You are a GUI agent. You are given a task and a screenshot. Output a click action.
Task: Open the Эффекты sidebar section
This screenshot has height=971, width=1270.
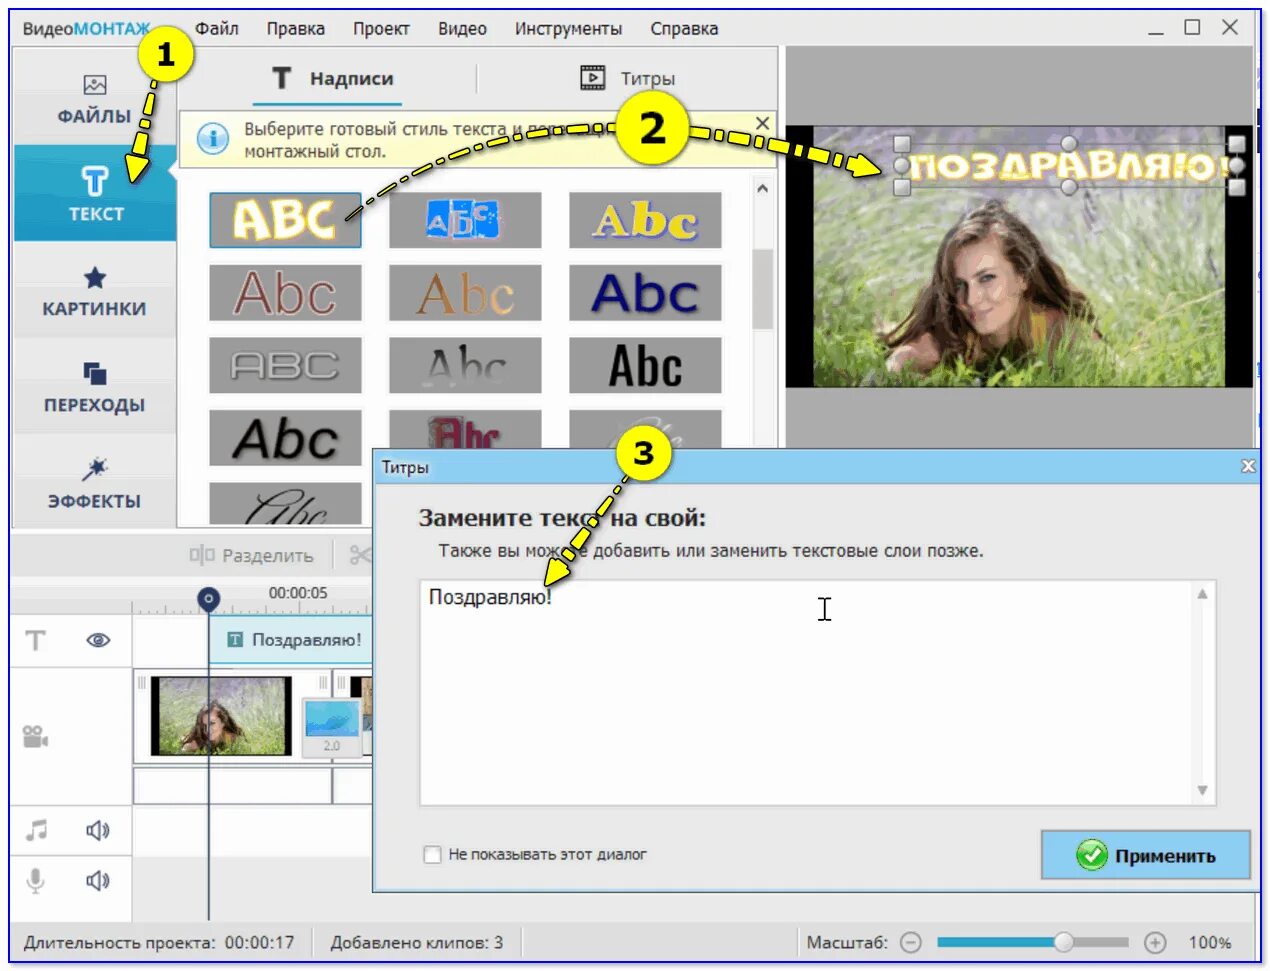(x=94, y=483)
